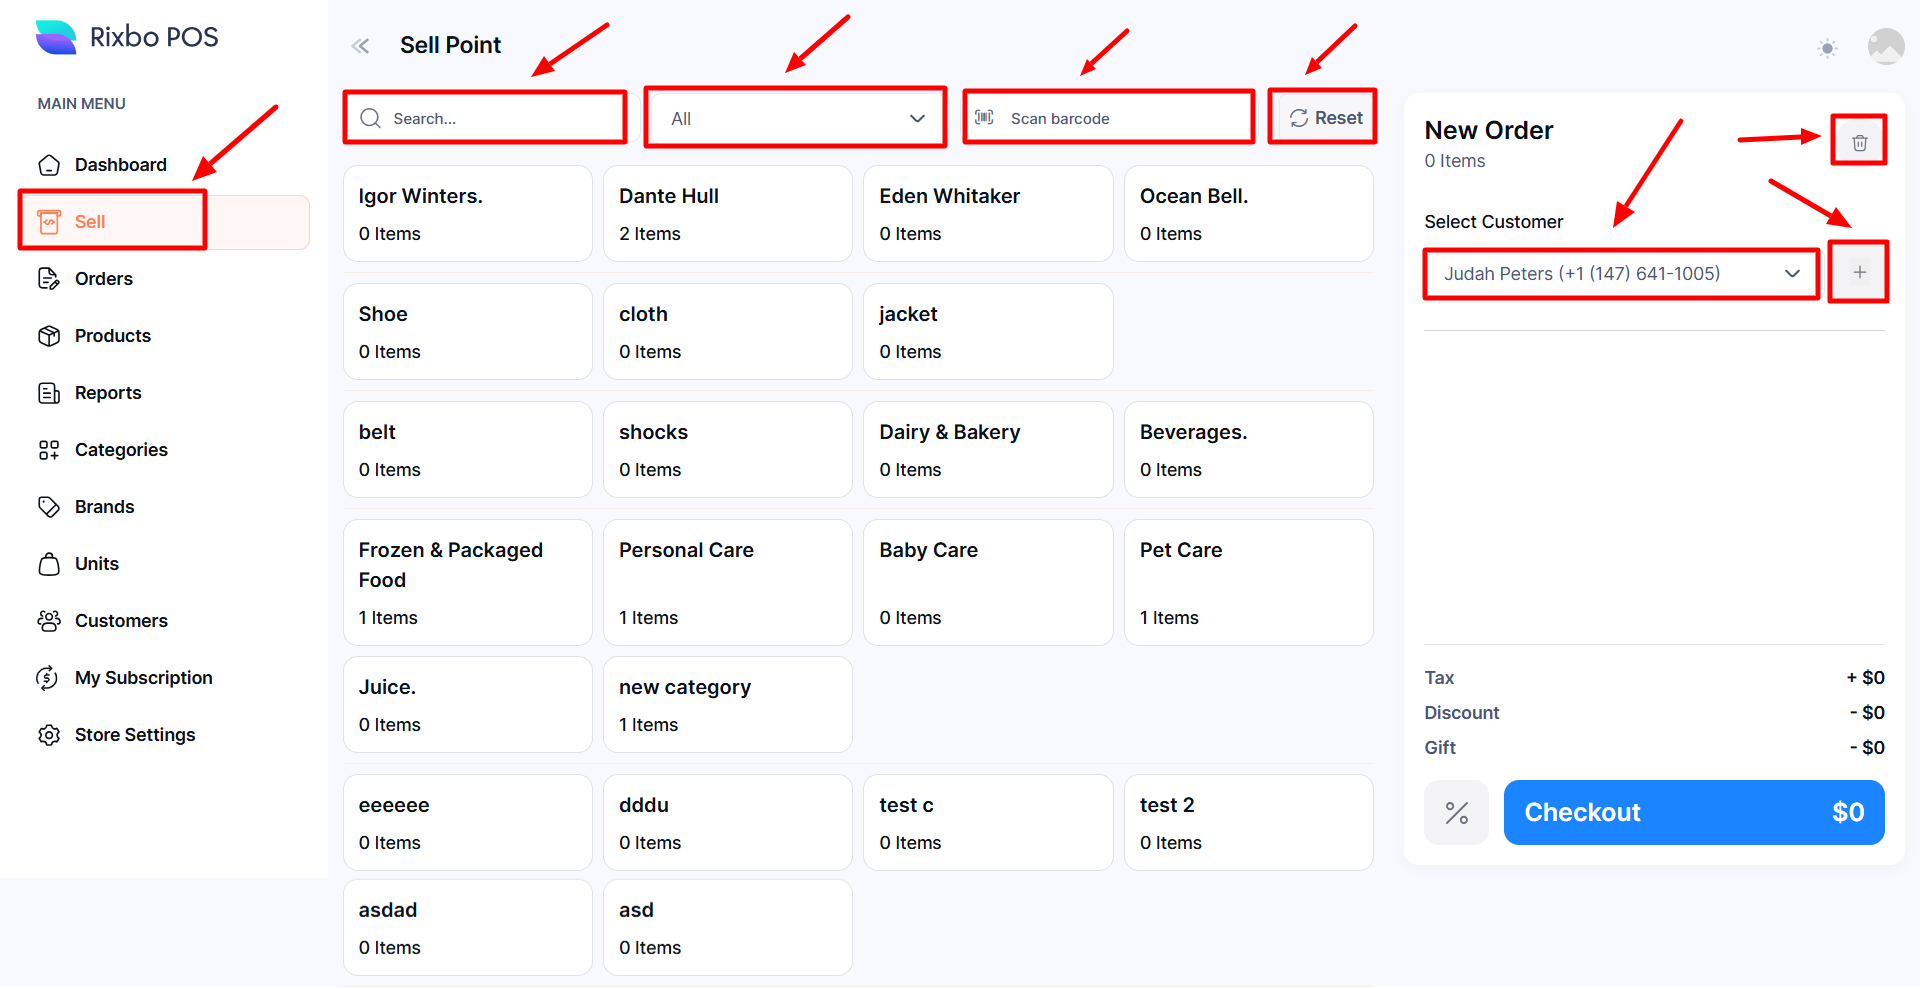The width and height of the screenshot is (1920, 989).
Task: Go to Orders in main menu
Action: point(103,279)
